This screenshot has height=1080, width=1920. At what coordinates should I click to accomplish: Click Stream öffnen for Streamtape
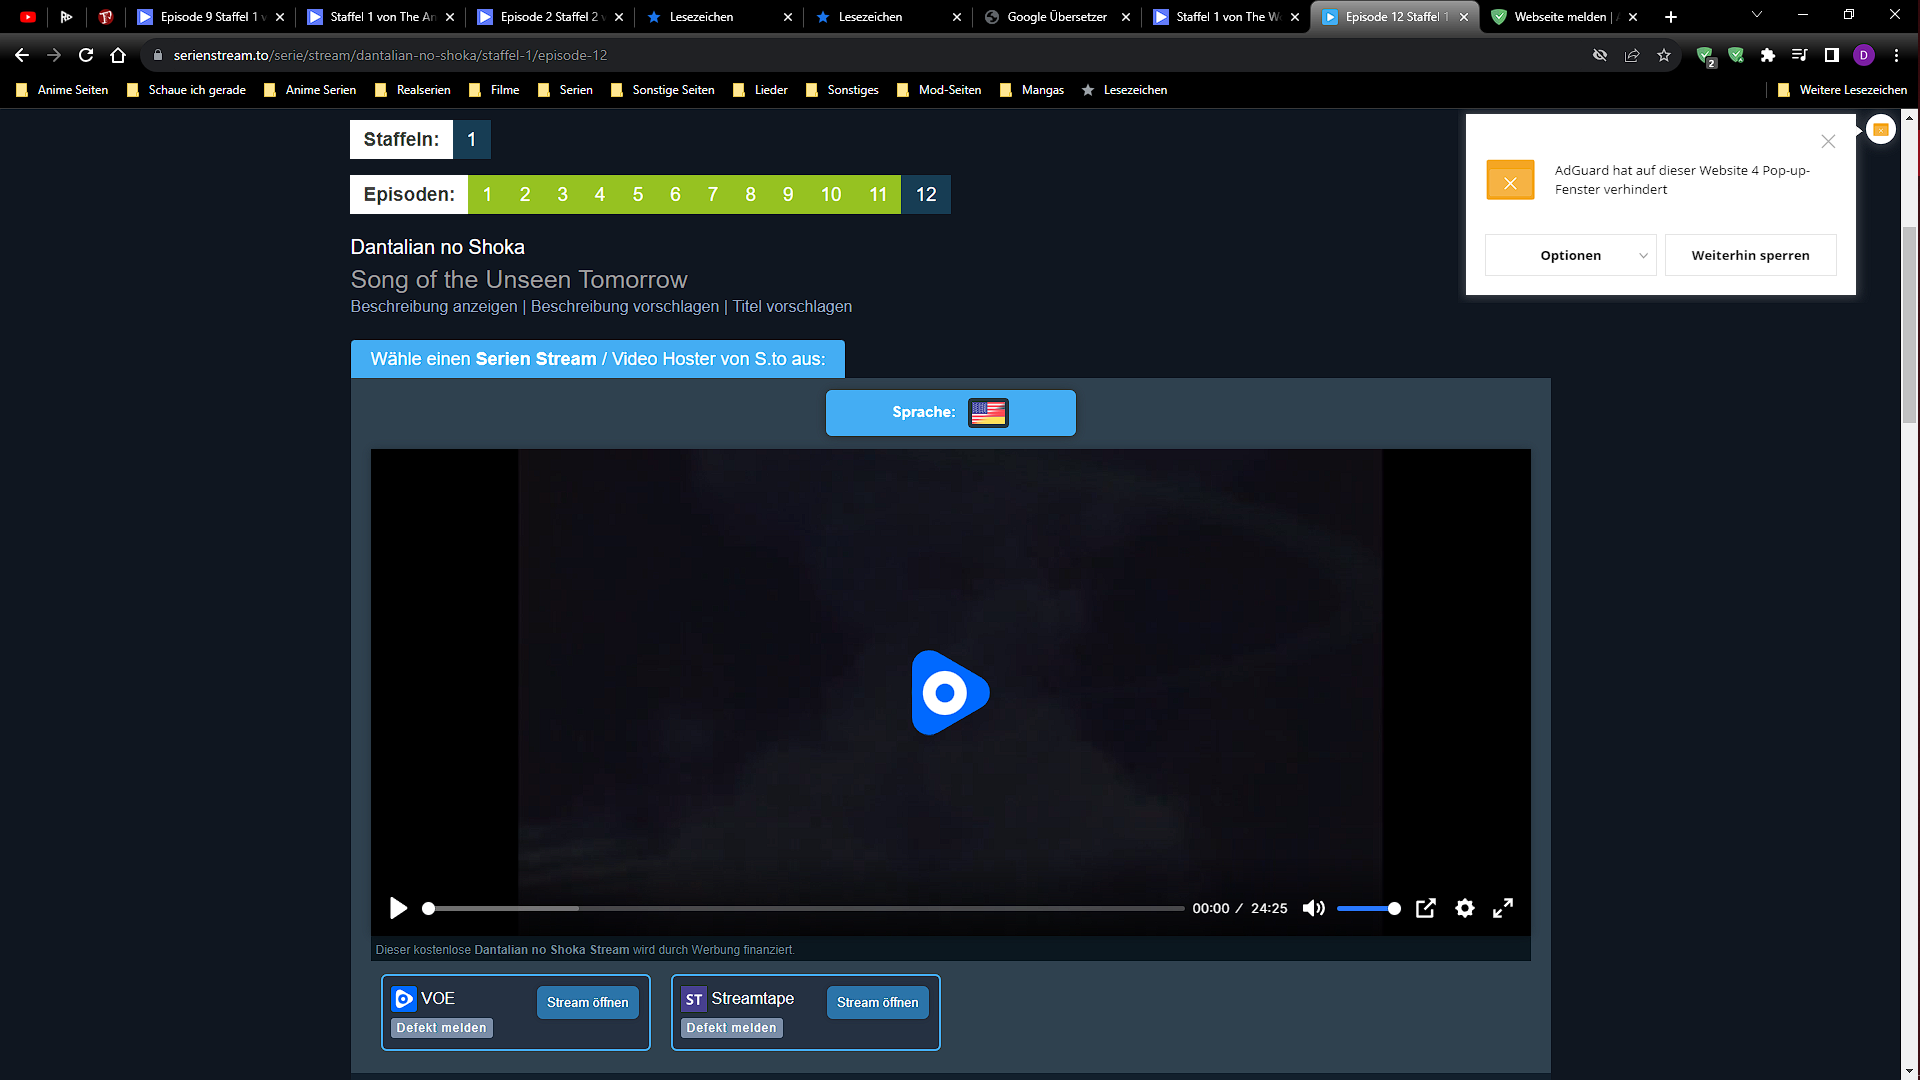coord(877,1002)
